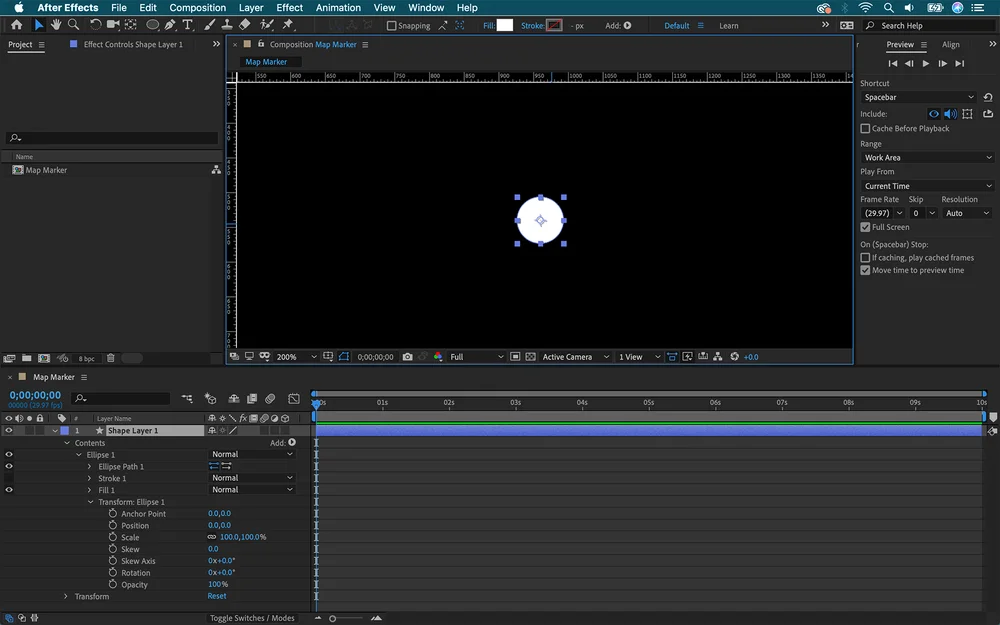Viewport: 1000px width, 625px height.
Task: Expand the Ellipse Path 1 property group
Action: coord(89,467)
